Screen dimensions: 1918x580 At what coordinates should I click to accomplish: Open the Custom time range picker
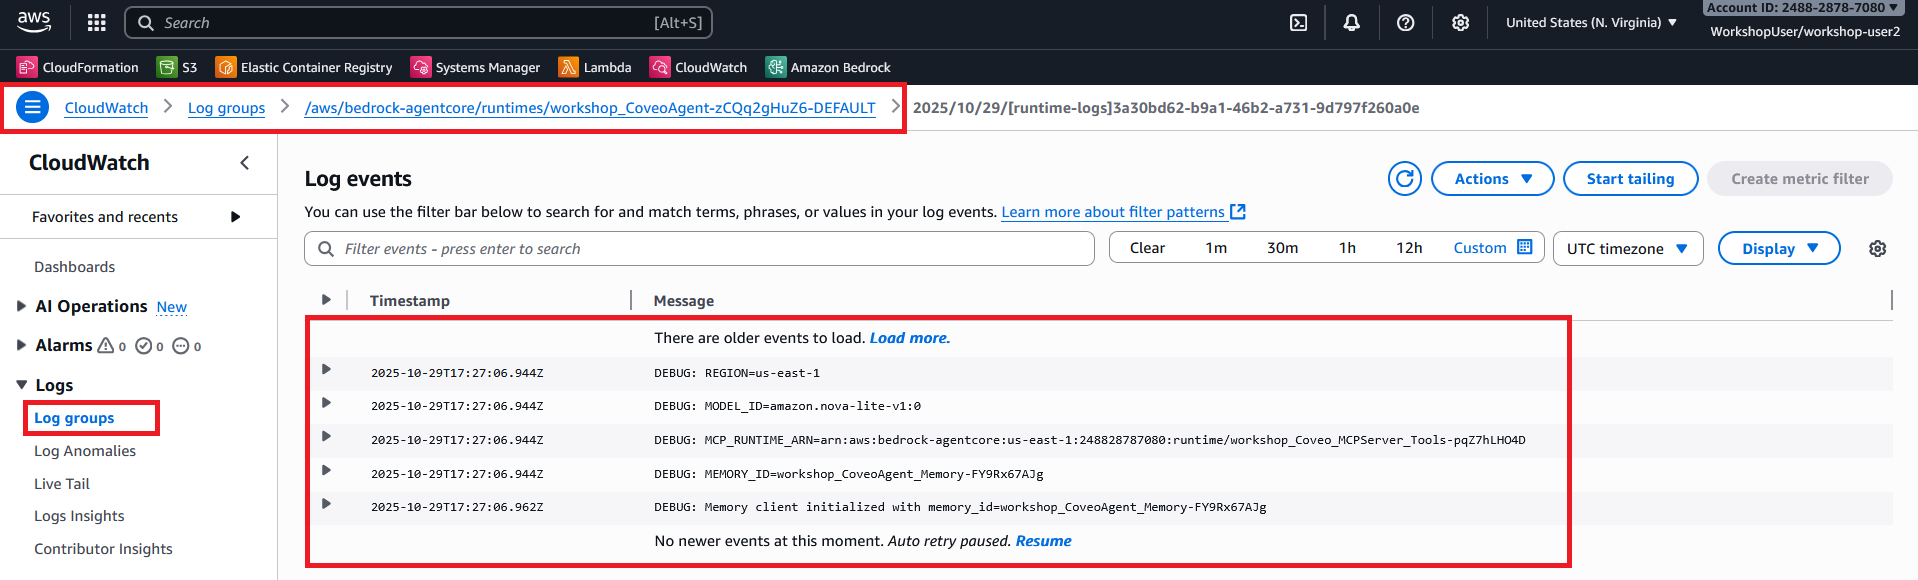coord(1492,248)
